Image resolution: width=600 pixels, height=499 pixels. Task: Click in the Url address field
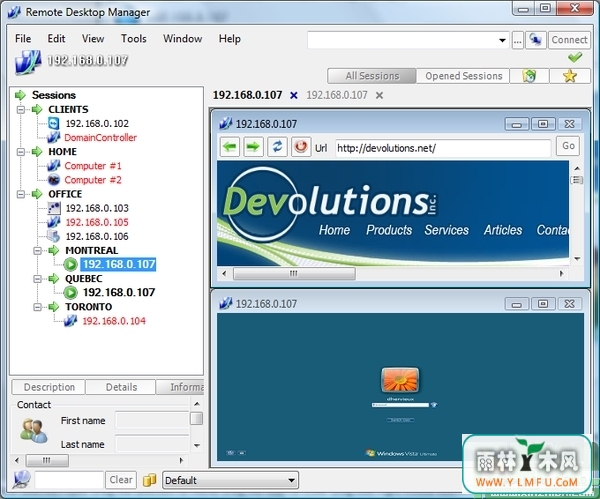(x=443, y=148)
